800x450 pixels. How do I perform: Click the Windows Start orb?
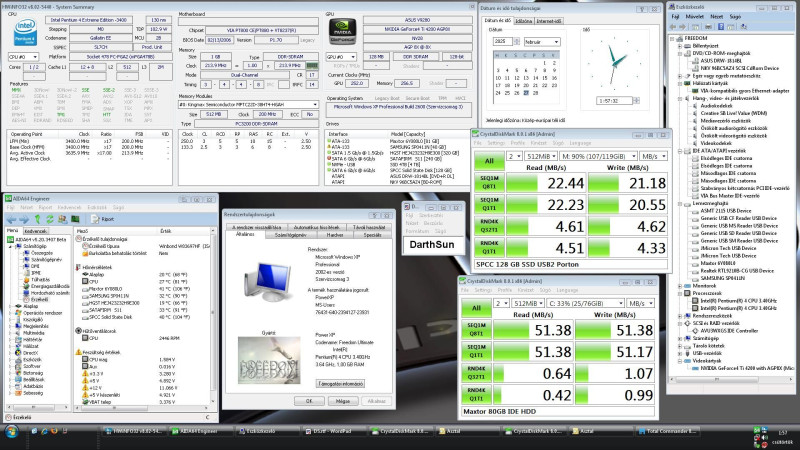pos(11,432)
